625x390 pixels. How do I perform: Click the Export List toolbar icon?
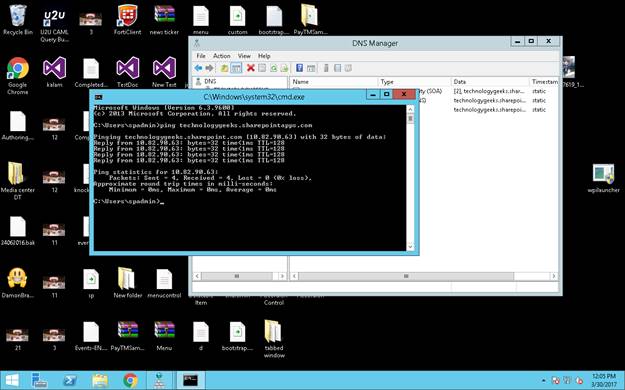tap(284, 68)
